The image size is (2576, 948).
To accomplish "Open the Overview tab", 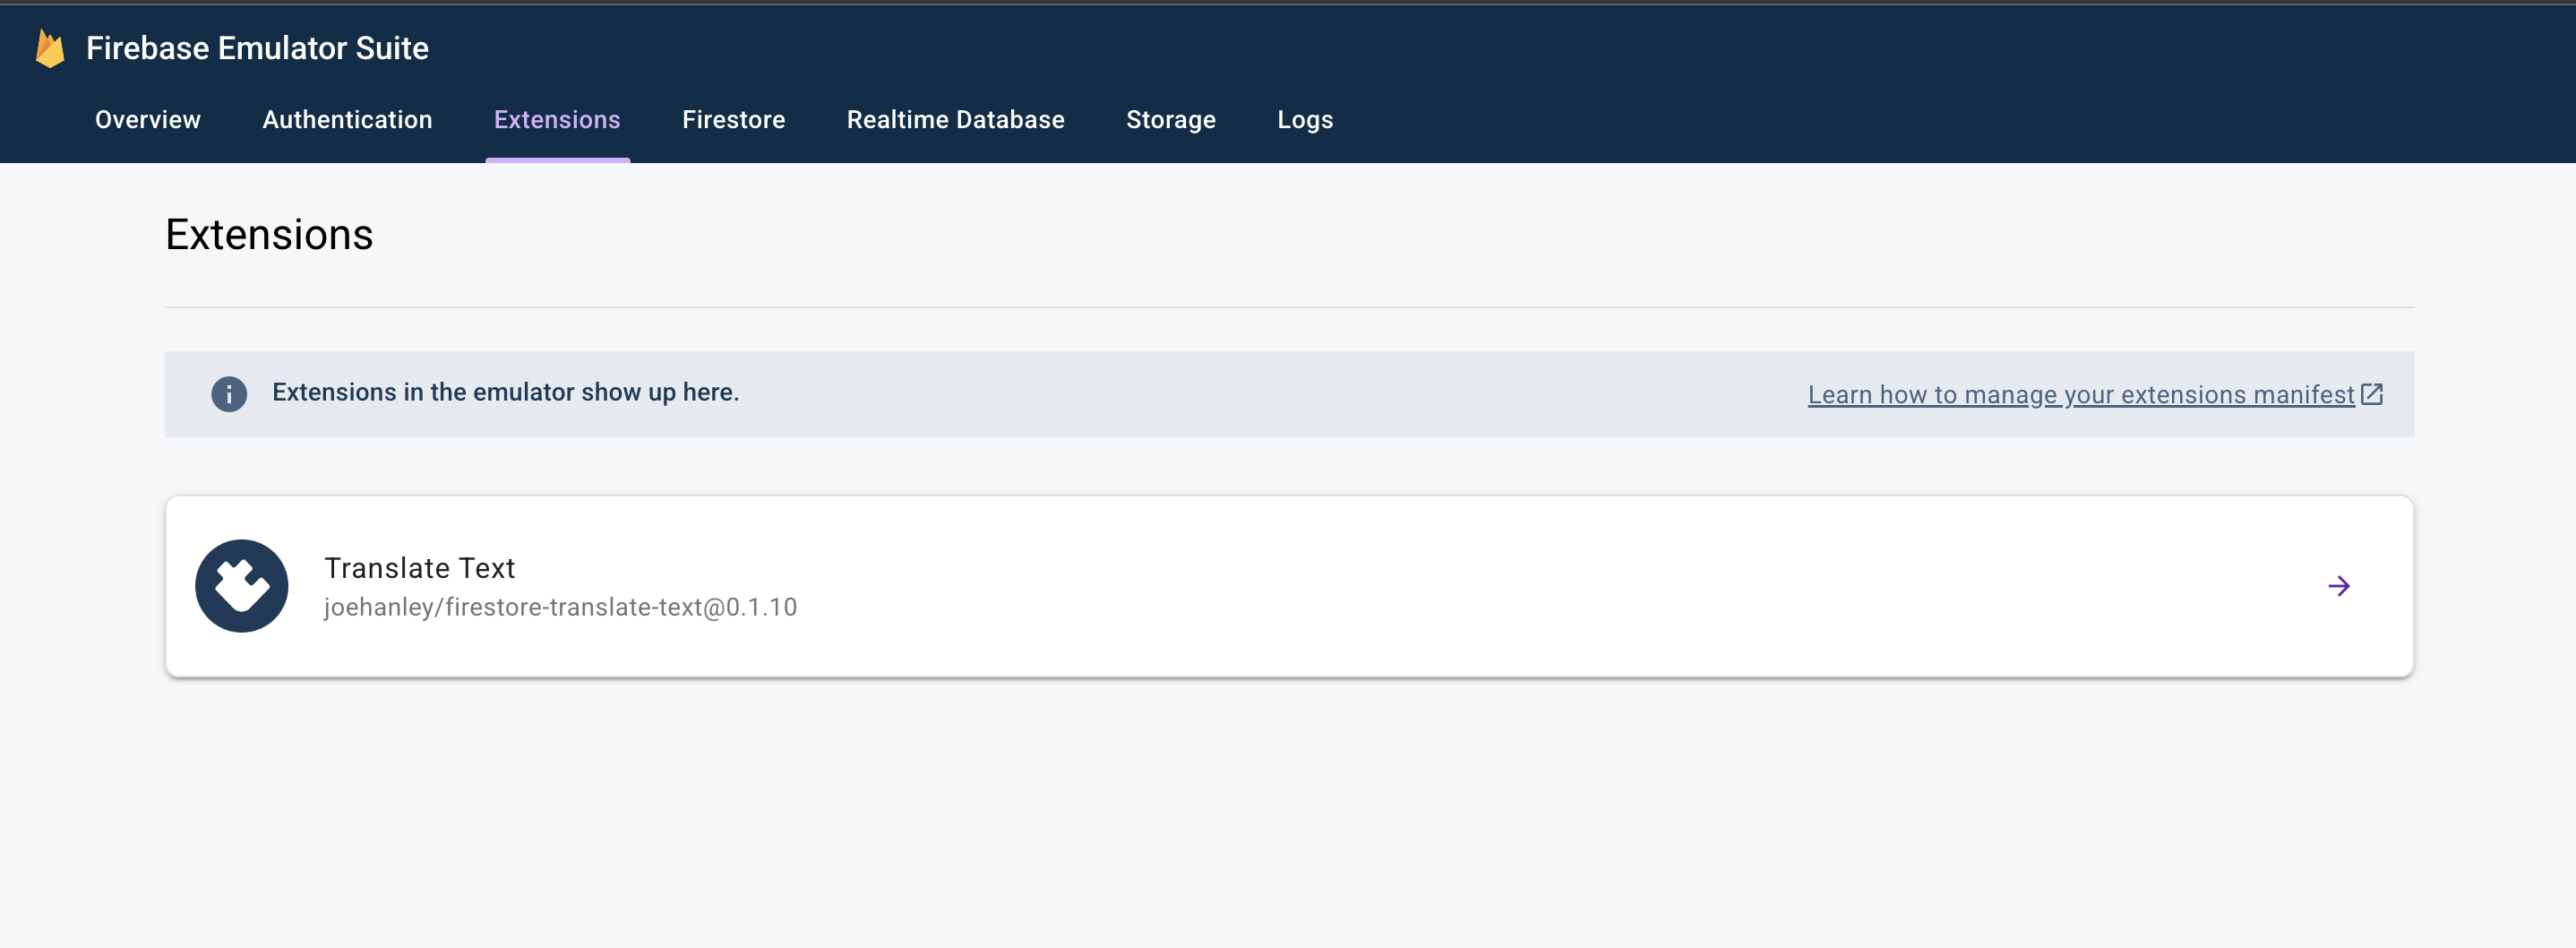I will [x=148, y=120].
